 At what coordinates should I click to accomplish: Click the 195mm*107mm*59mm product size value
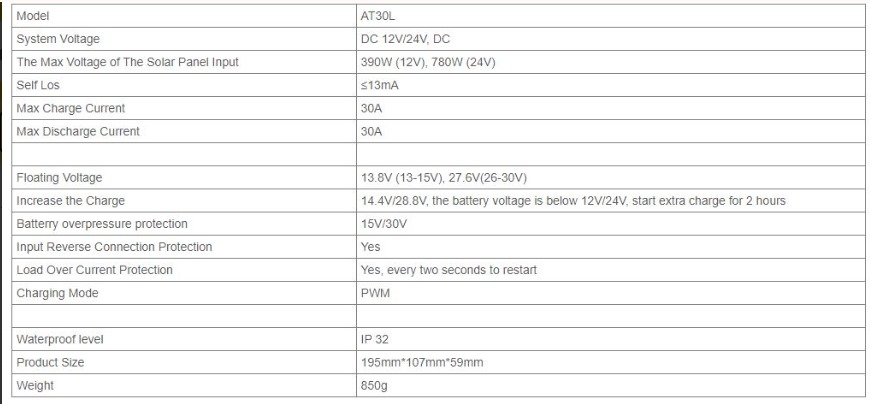coord(422,362)
